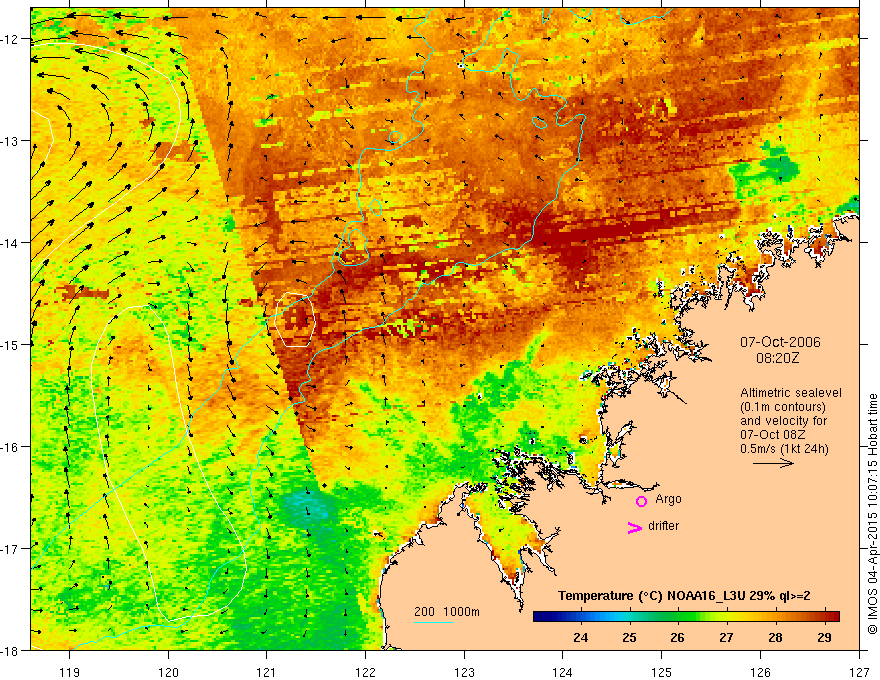The width and height of the screenshot is (880, 680).
Task: Click the 'Argo' legend label
Action: click(x=668, y=499)
